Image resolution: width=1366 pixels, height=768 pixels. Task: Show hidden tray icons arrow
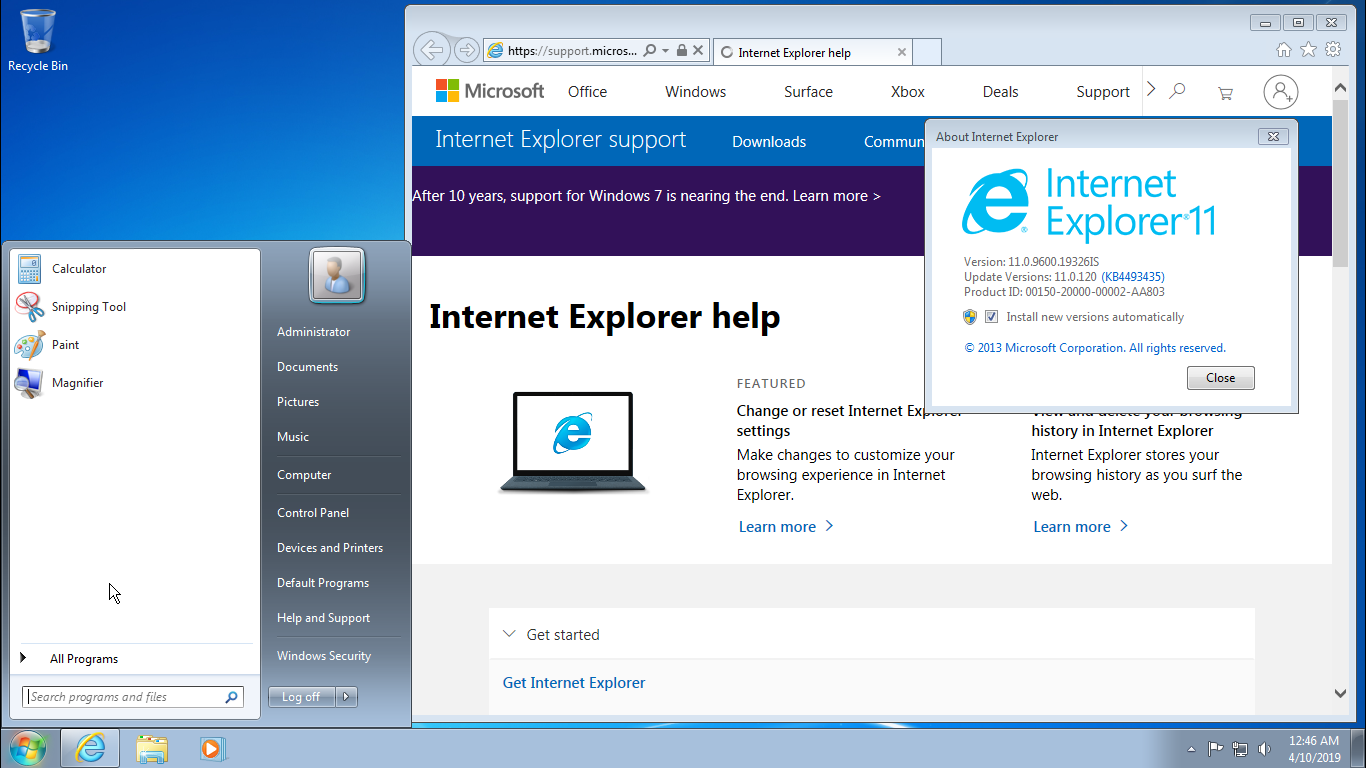(1190, 749)
